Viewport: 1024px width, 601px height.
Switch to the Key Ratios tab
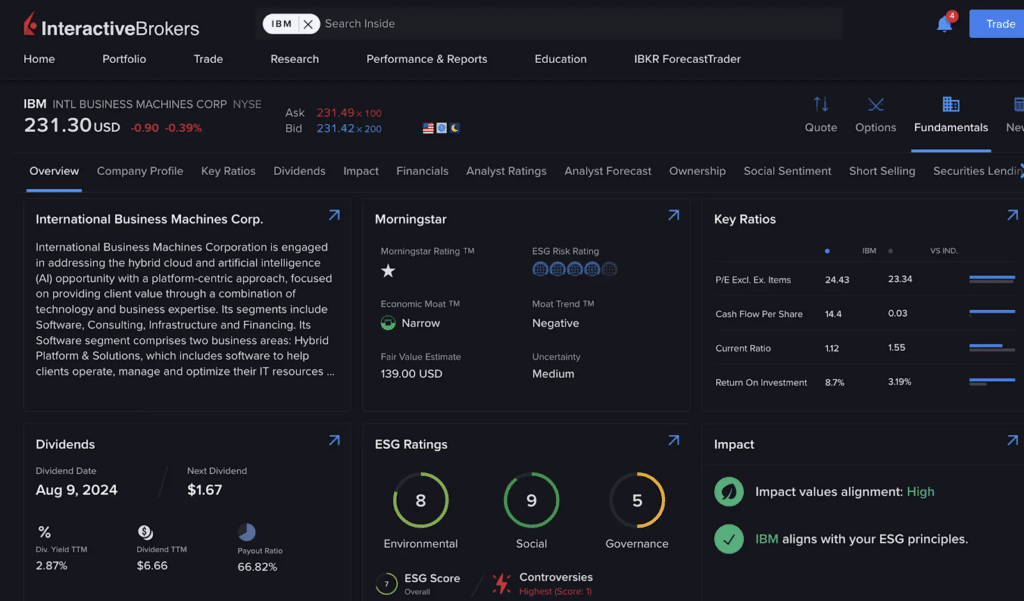[x=228, y=171]
